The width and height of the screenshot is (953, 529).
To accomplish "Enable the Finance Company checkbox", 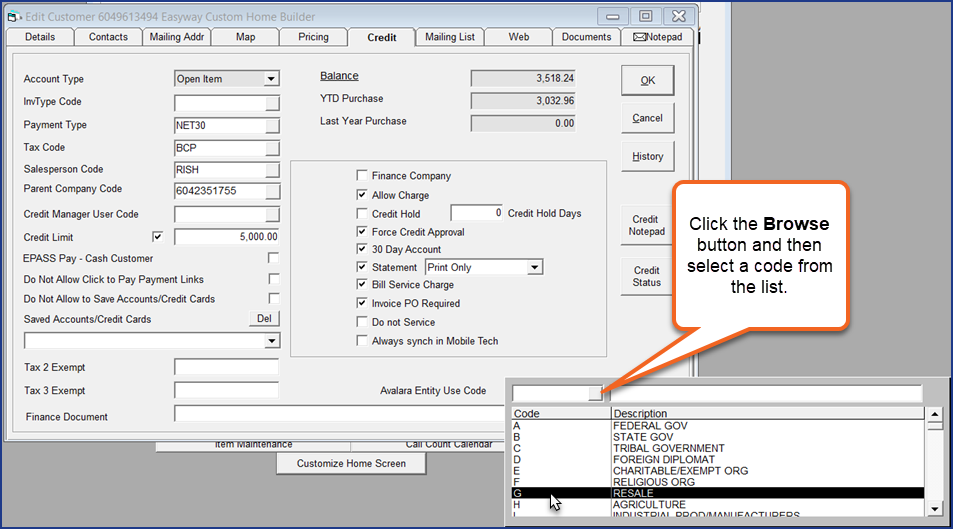I will pyautogui.click(x=362, y=176).
